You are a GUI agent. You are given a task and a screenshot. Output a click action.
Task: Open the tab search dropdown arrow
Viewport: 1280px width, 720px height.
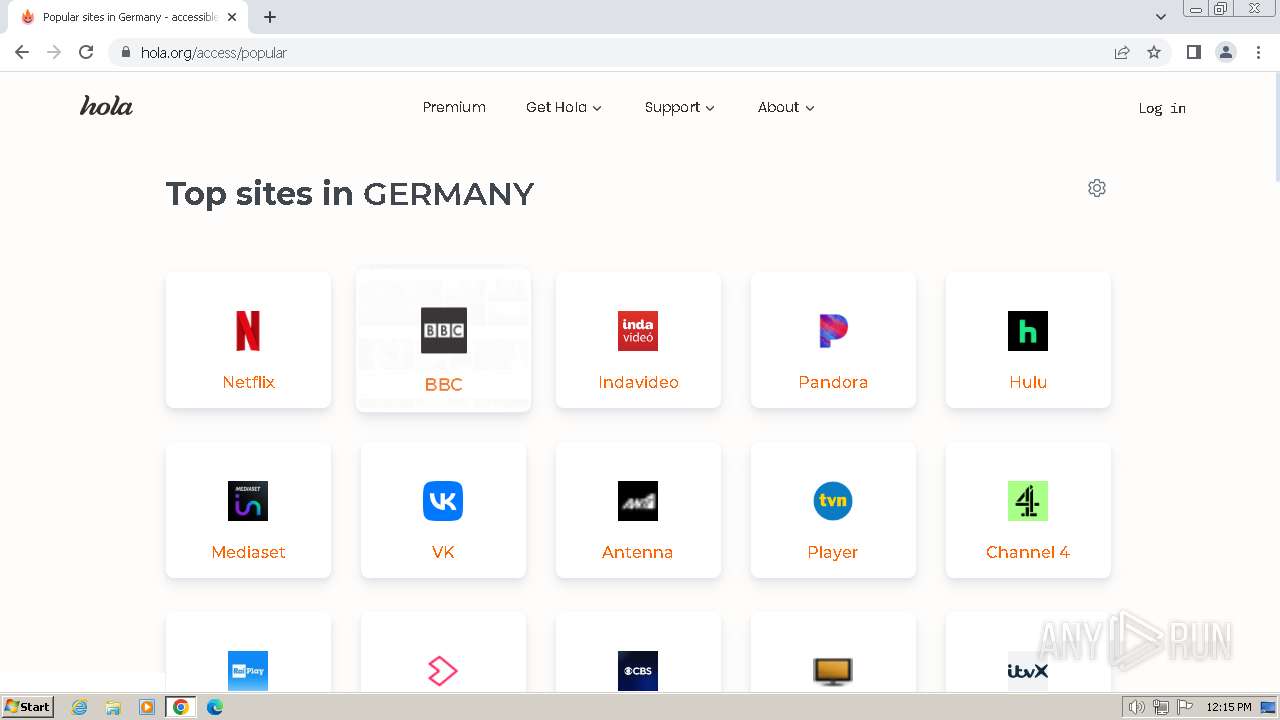[1161, 17]
